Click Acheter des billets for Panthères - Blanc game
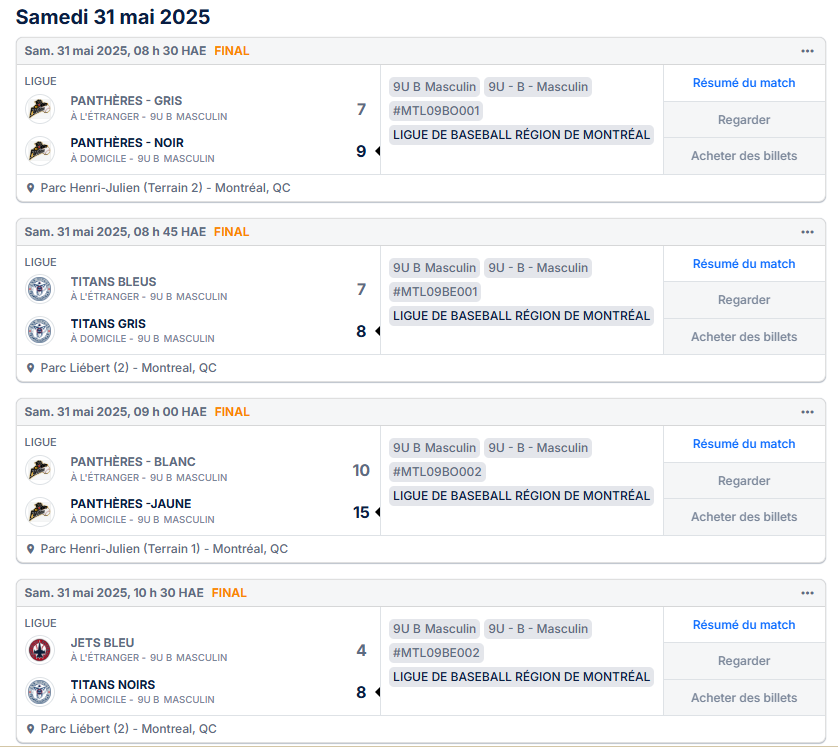This screenshot has height=747, width=838. [x=744, y=517]
